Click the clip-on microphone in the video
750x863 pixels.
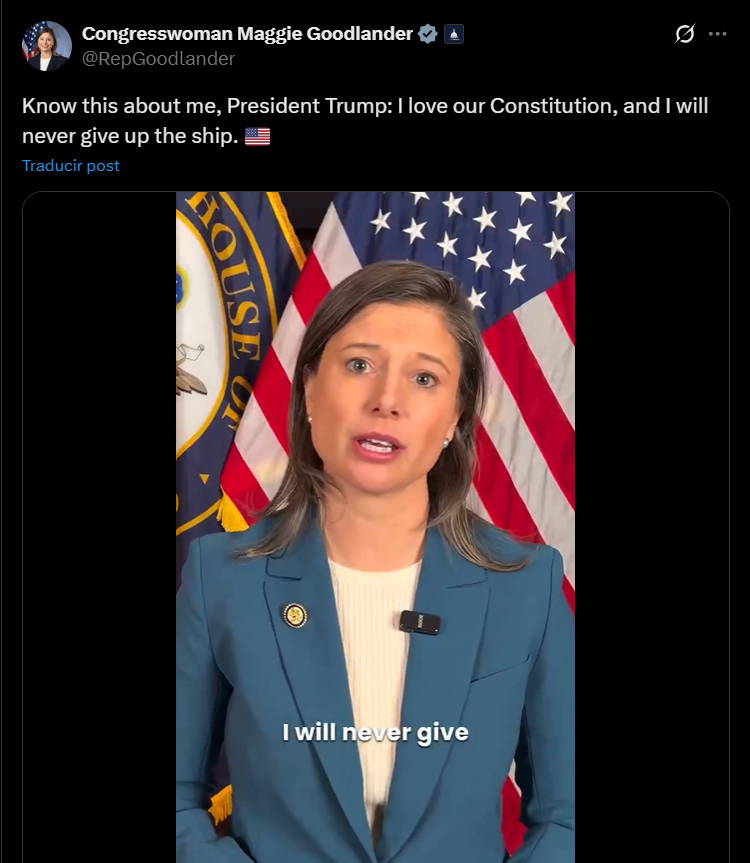click(420, 622)
